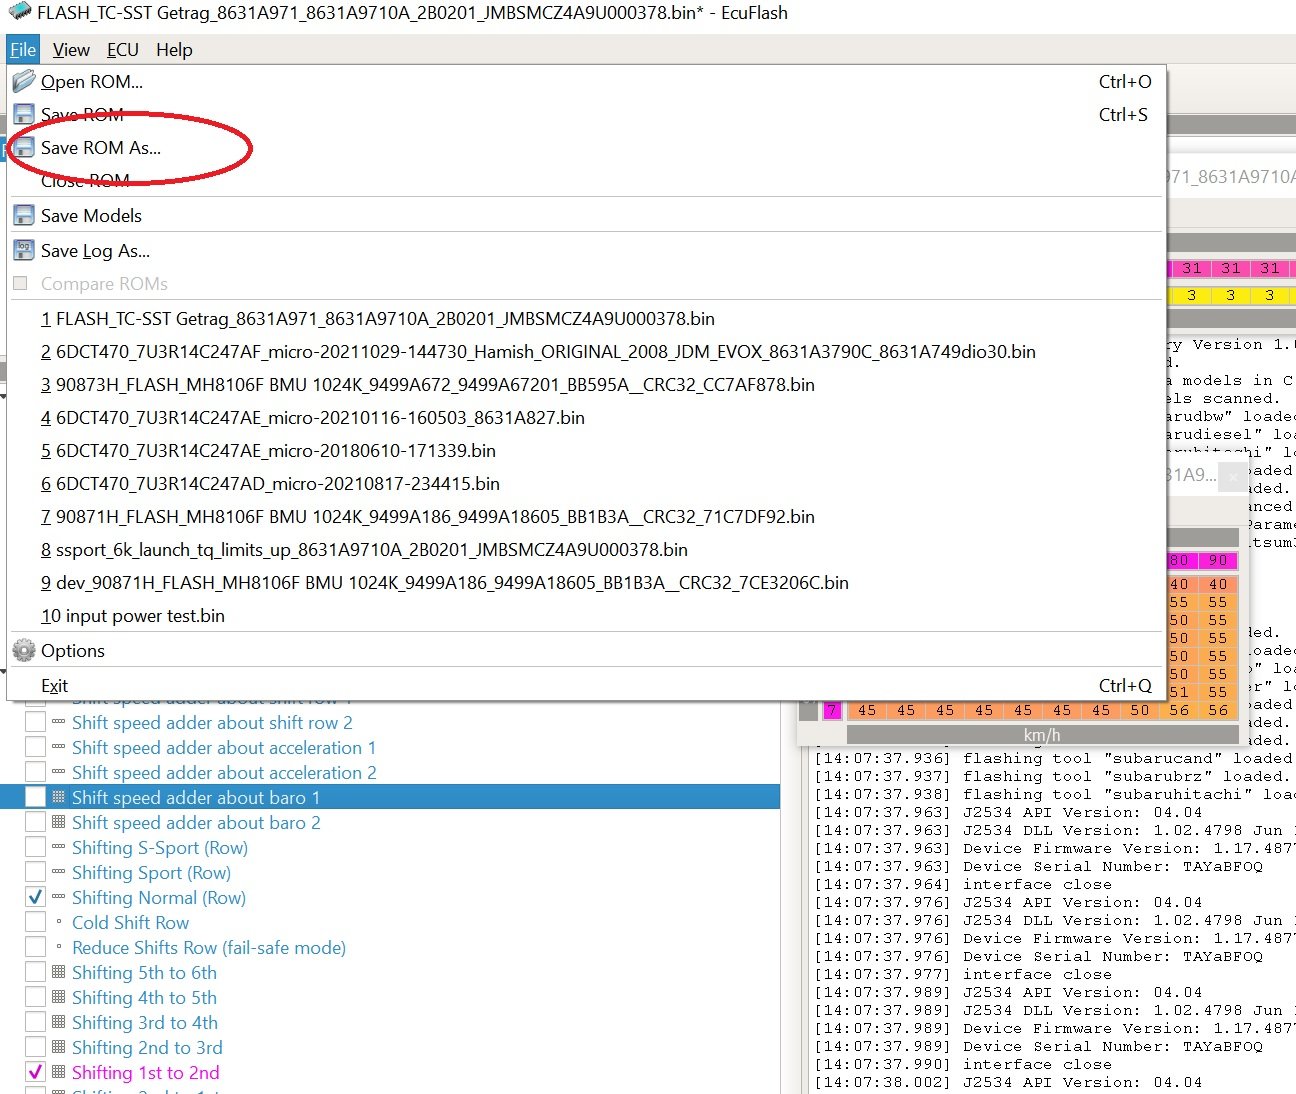Select Shifting 2nd to 3rd tree entry
This screenshot has height=1094, width=1296.
click(x=147, y=1047)
